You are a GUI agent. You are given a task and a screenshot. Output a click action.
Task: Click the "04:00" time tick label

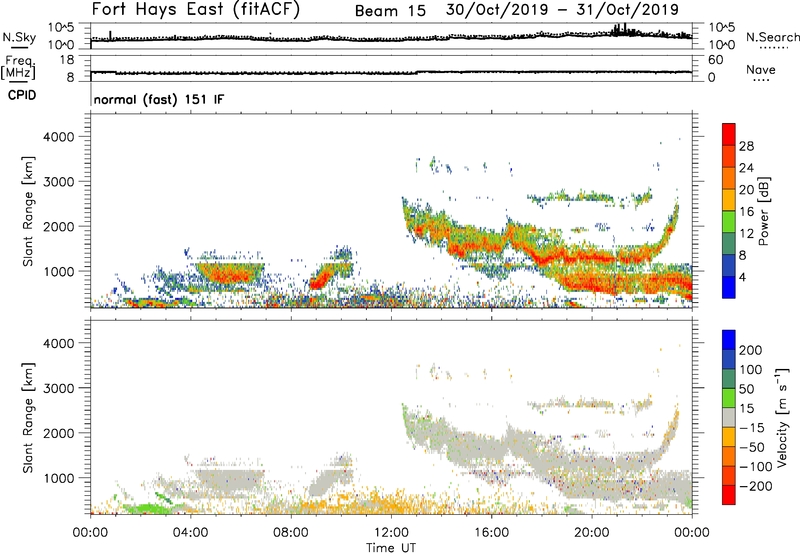coord(191,533)
